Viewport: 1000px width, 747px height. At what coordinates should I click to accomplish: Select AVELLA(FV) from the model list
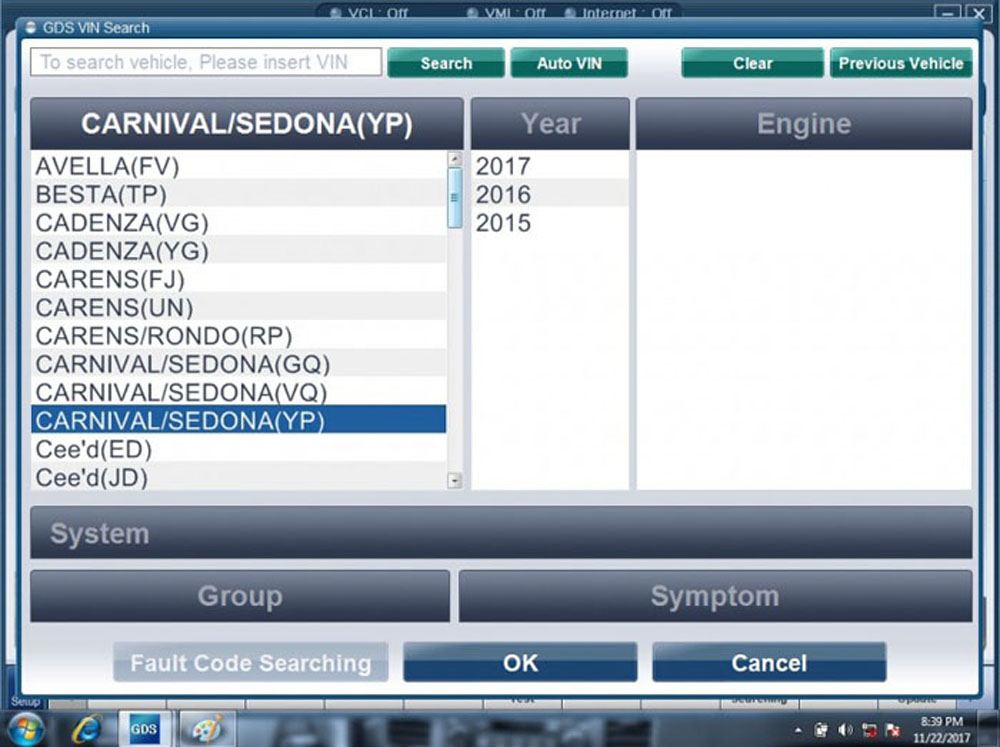[x=239, y=166]
